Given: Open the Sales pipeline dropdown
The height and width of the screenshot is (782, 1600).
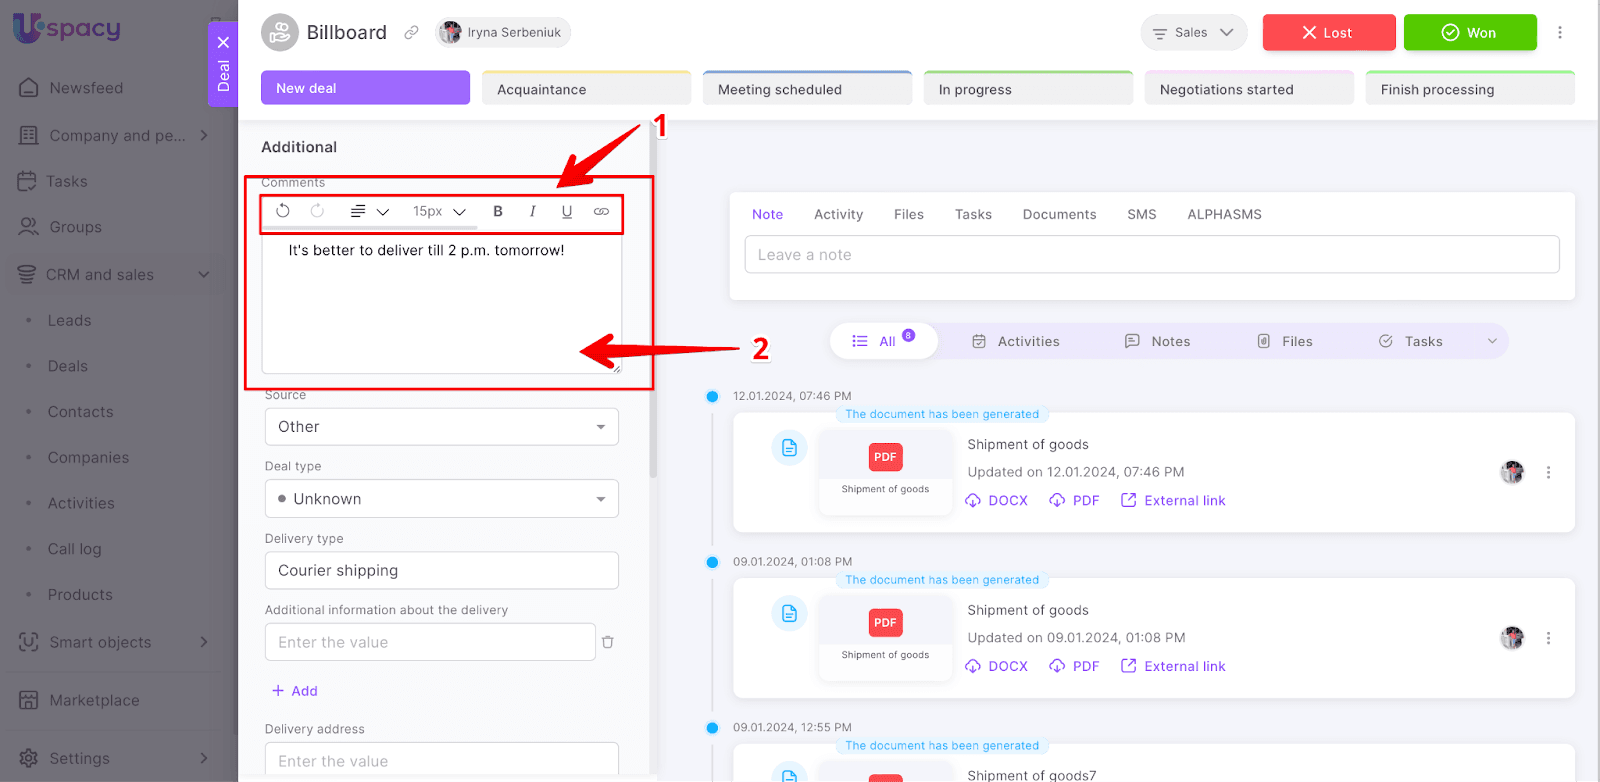Looking at the screenshot, I should (1193, 33).
